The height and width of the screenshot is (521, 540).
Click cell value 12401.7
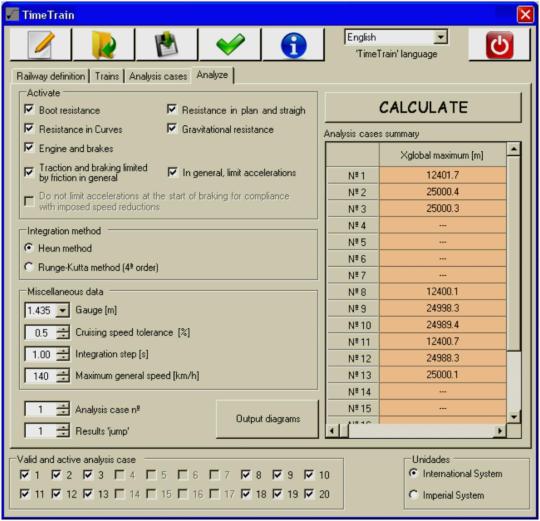click(x=443, y=175)
